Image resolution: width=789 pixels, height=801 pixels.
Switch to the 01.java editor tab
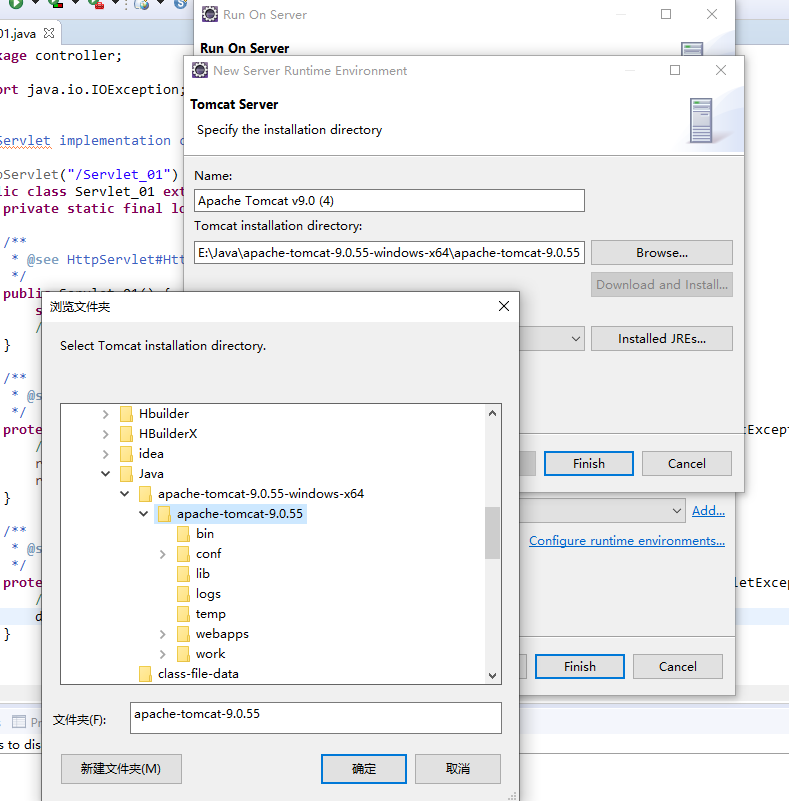(x=18, y=34)
